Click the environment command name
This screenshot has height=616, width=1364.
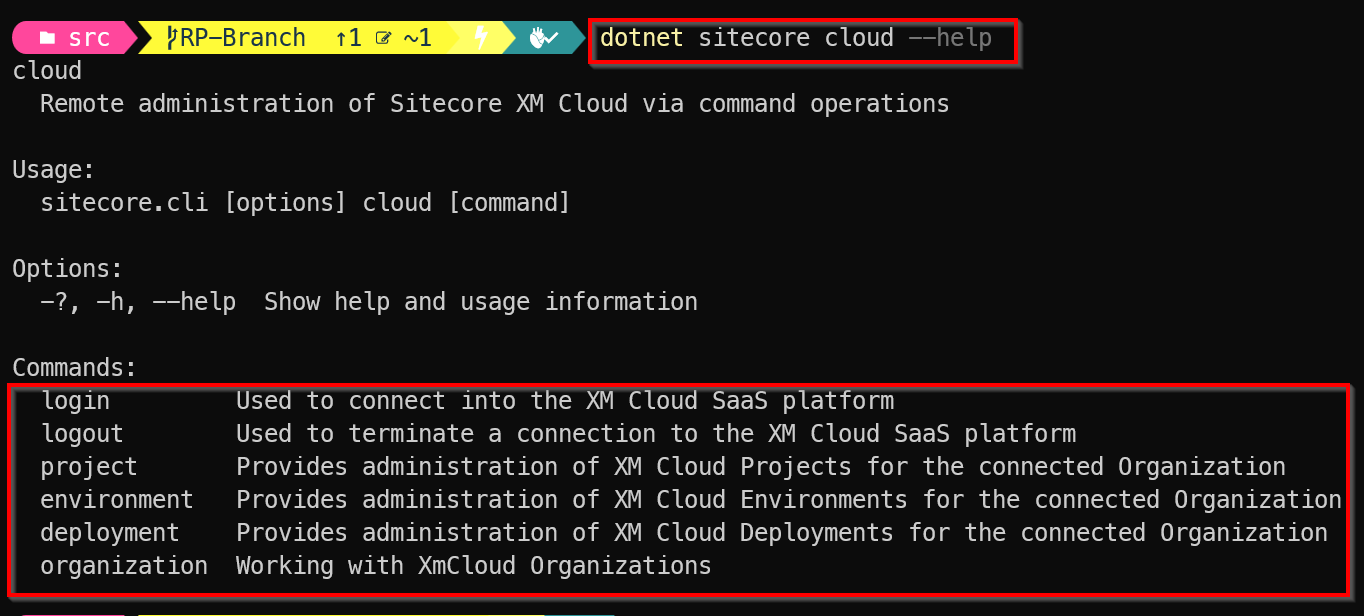117,500
